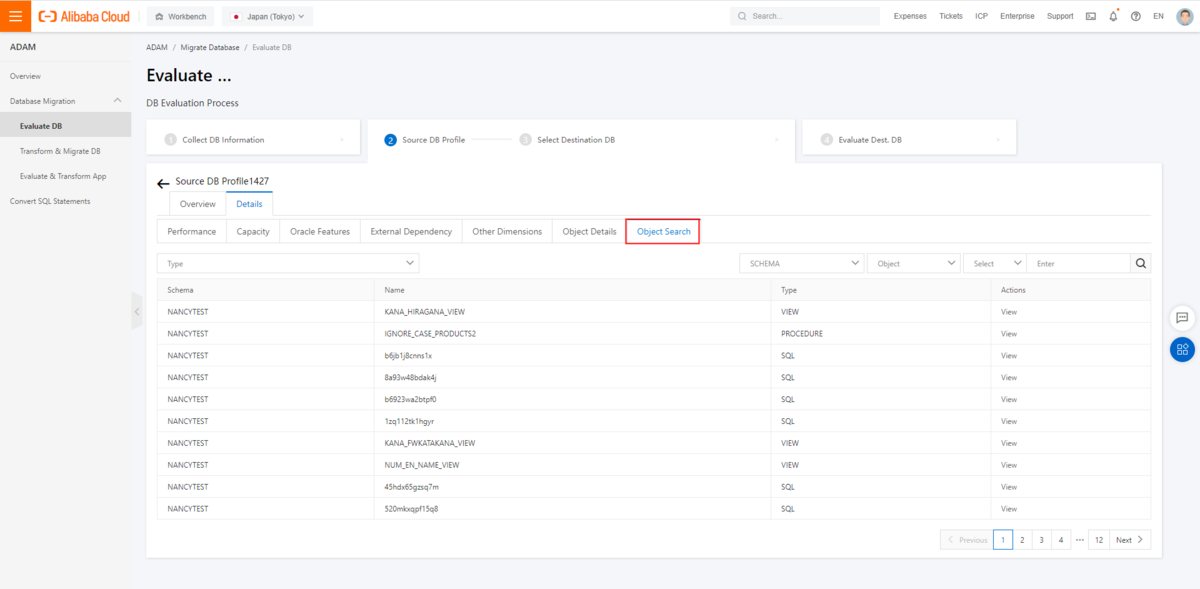Open the Object Details tab

[589, 231]
